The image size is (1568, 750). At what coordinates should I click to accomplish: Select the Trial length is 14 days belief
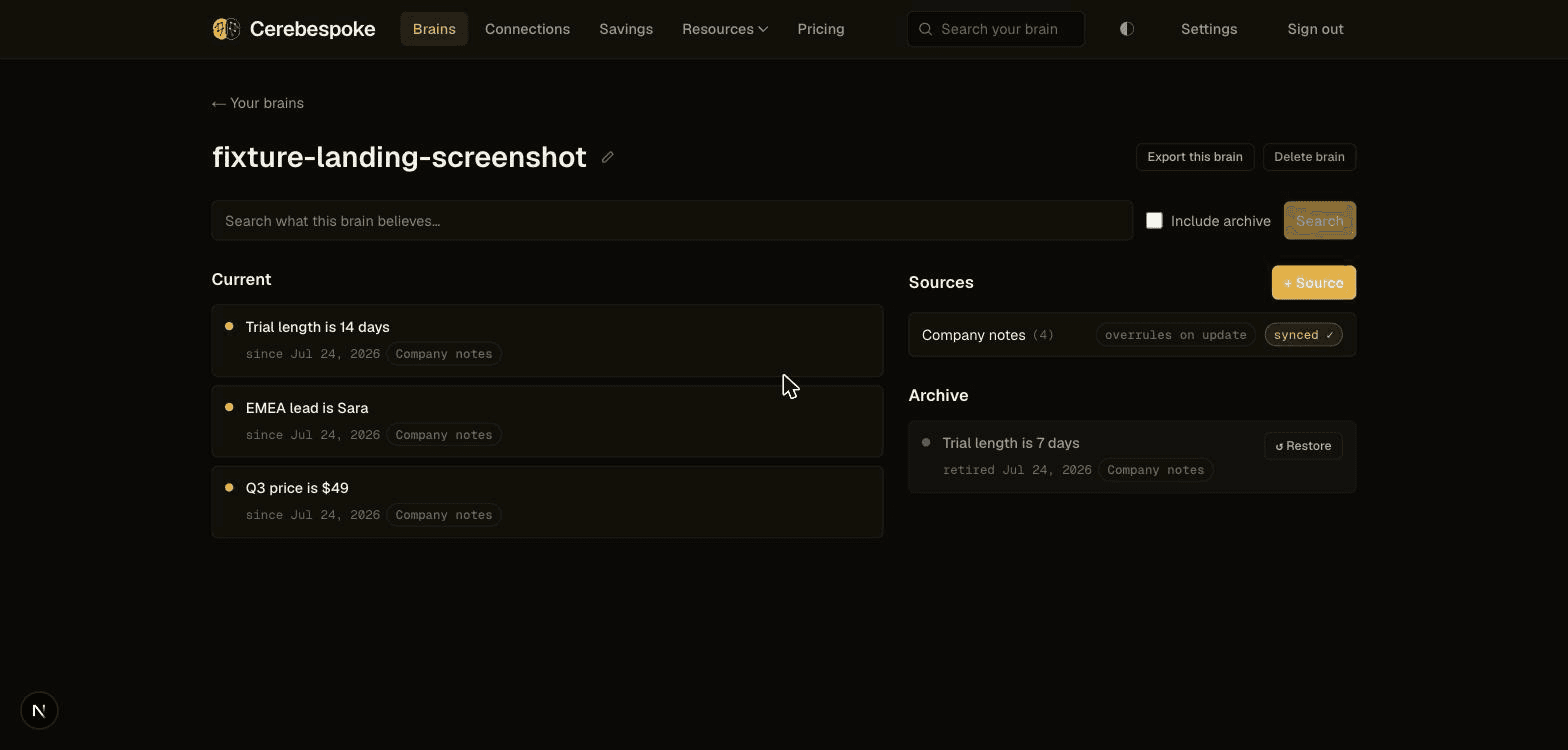click(547, 340)
